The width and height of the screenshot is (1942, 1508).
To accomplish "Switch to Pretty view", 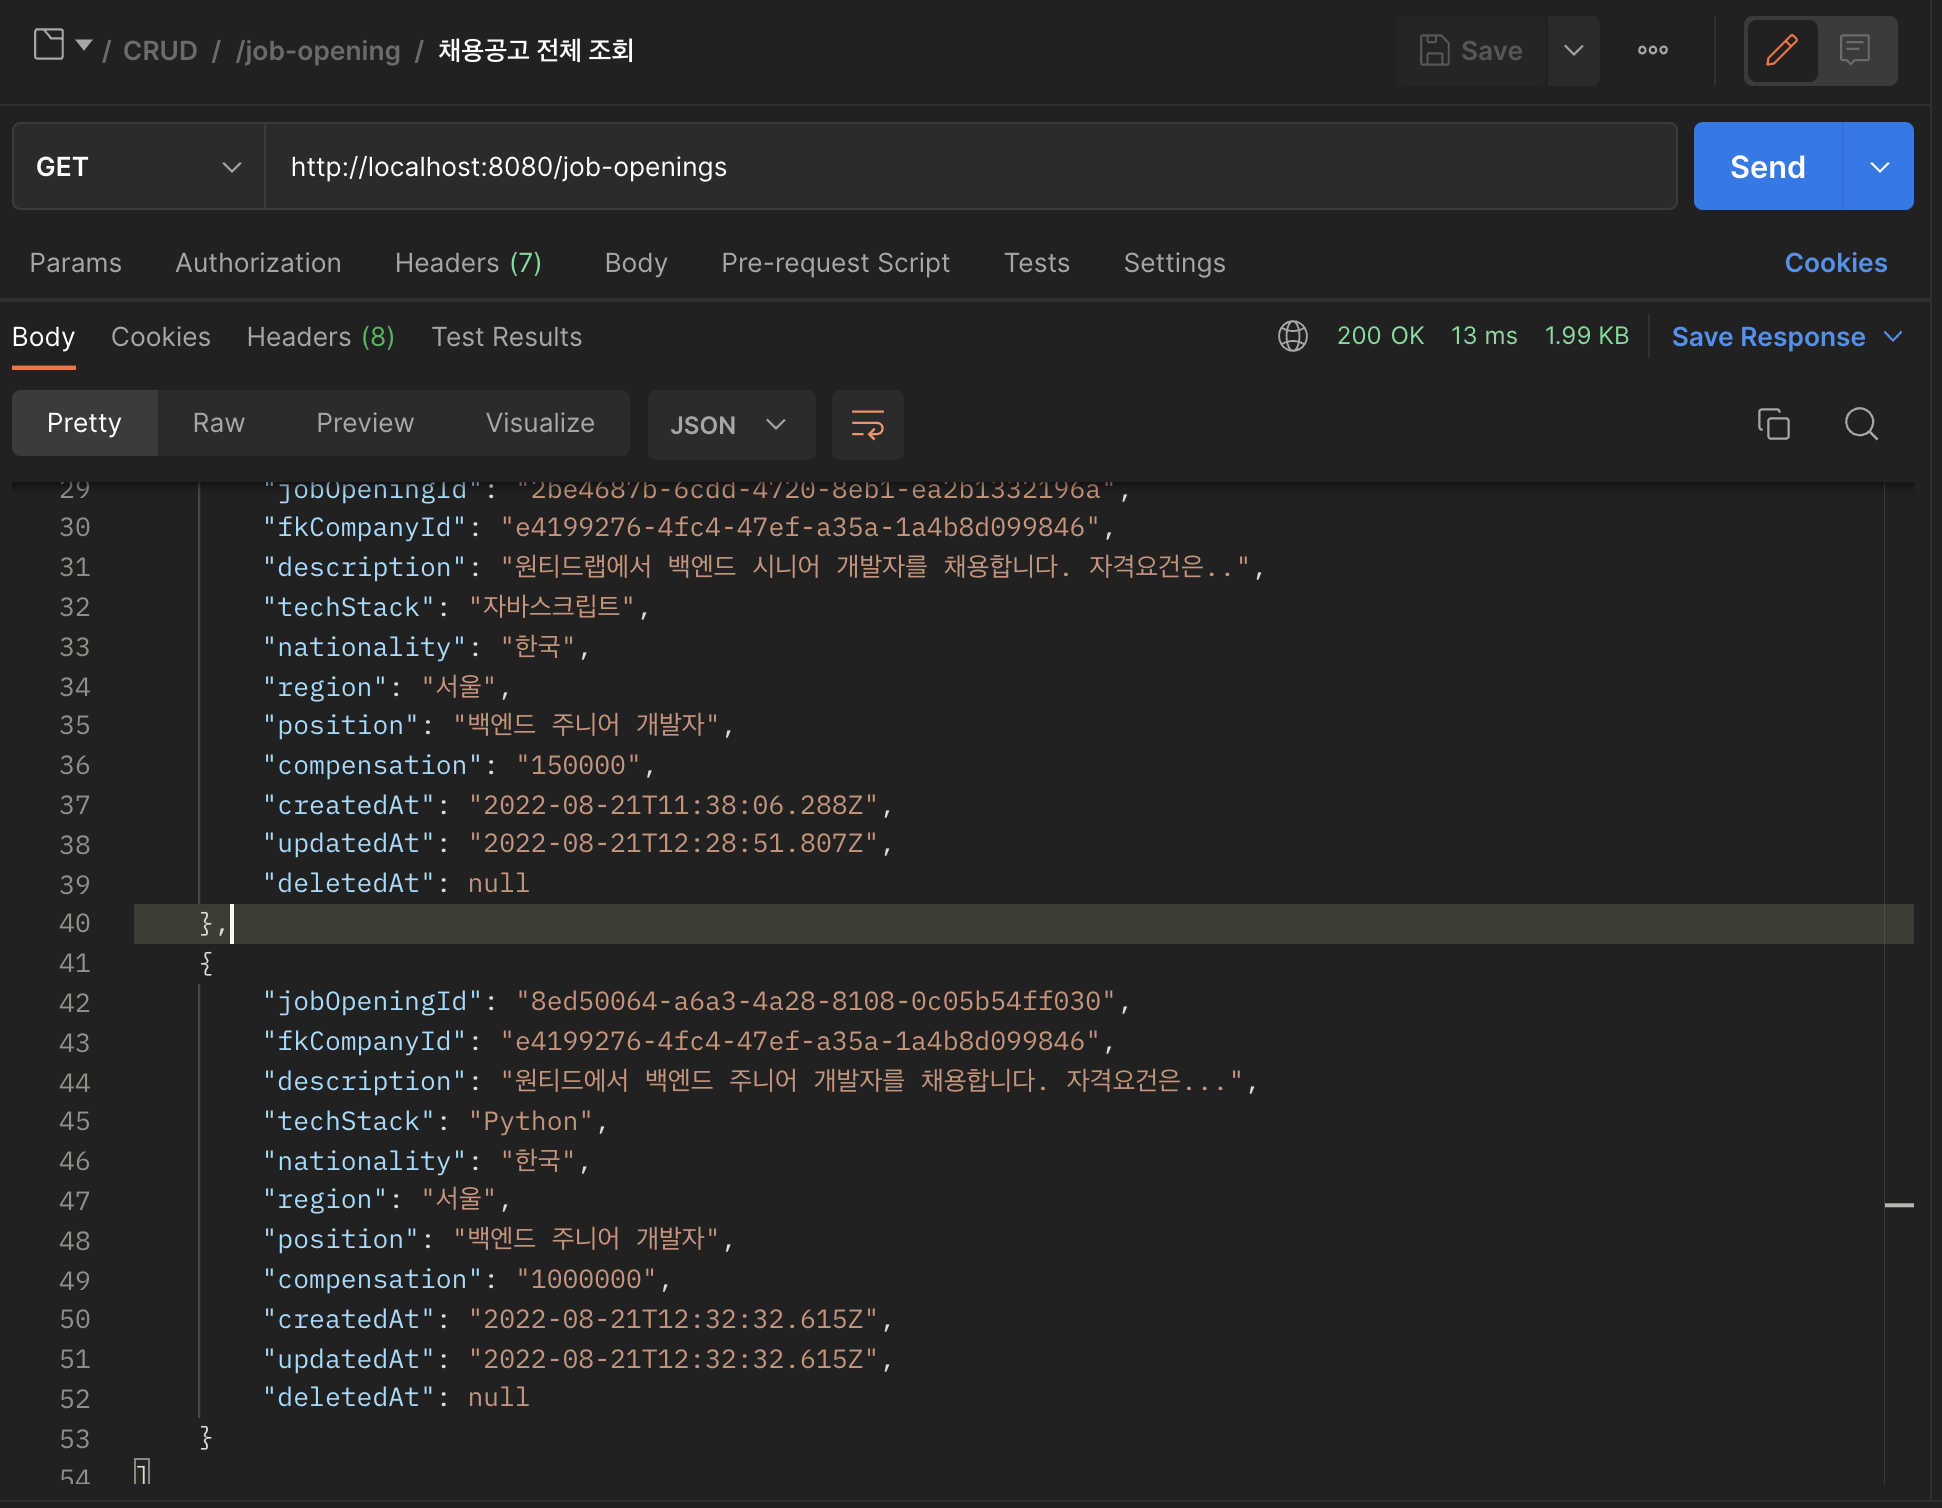I will click(84, 423).
